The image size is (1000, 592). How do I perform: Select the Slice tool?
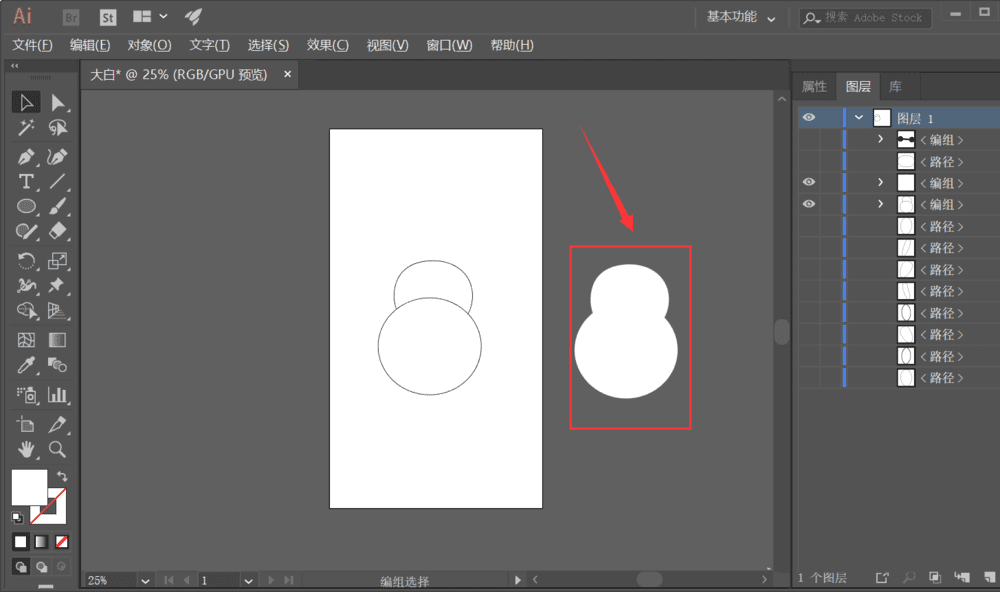click(x=57, y=424)
